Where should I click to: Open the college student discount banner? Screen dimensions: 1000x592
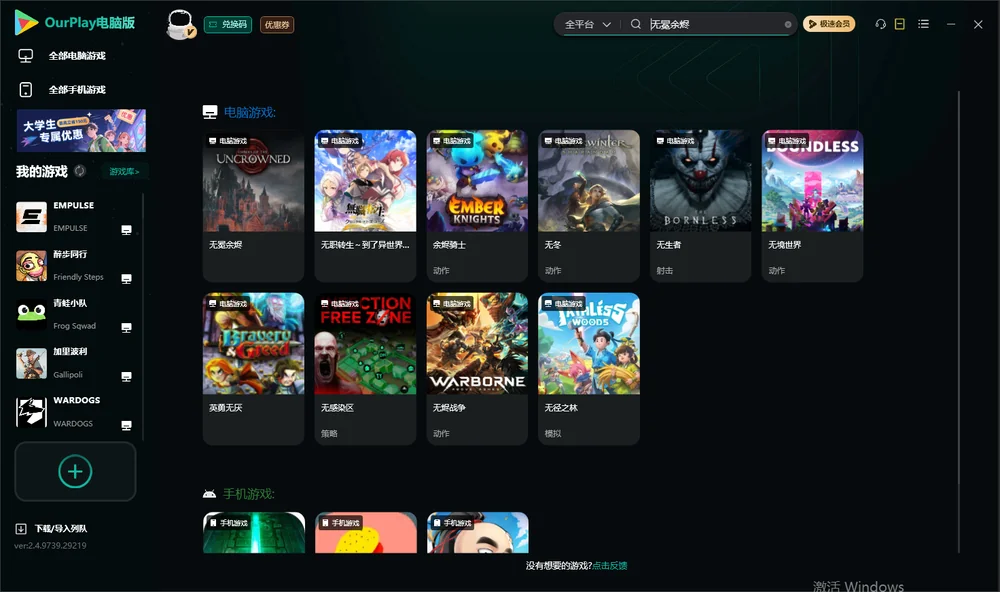81,131
